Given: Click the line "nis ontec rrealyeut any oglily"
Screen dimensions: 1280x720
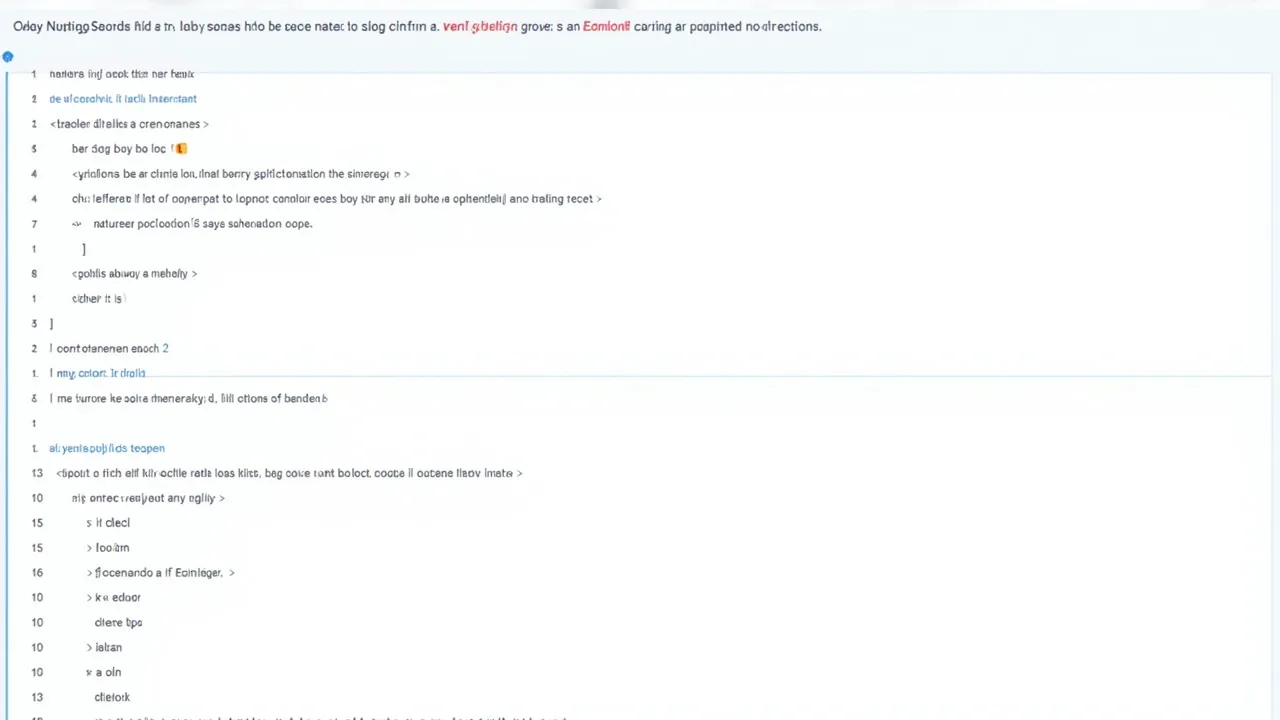Looking at the screenshot, I should pyautogui.click(x=148, y=498).
